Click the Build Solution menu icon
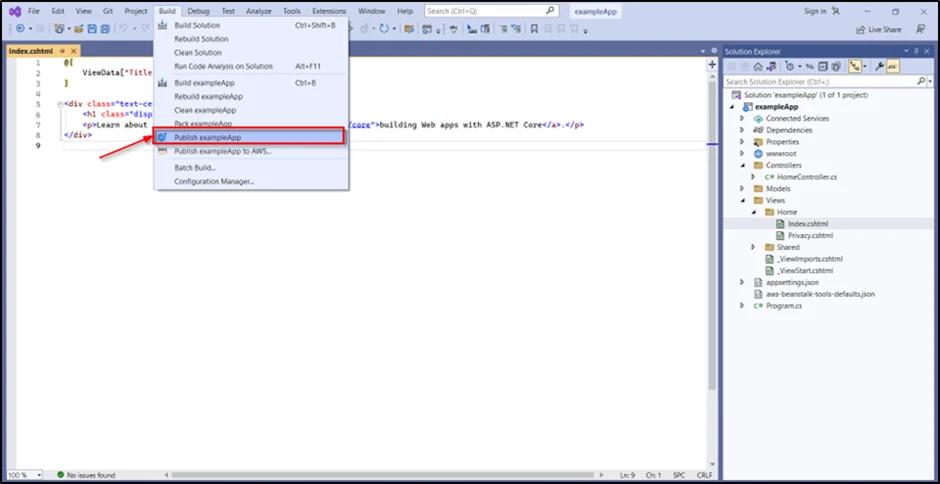This screenshot has height=484, width=940. pyautogui.click(x=162, y=25)
